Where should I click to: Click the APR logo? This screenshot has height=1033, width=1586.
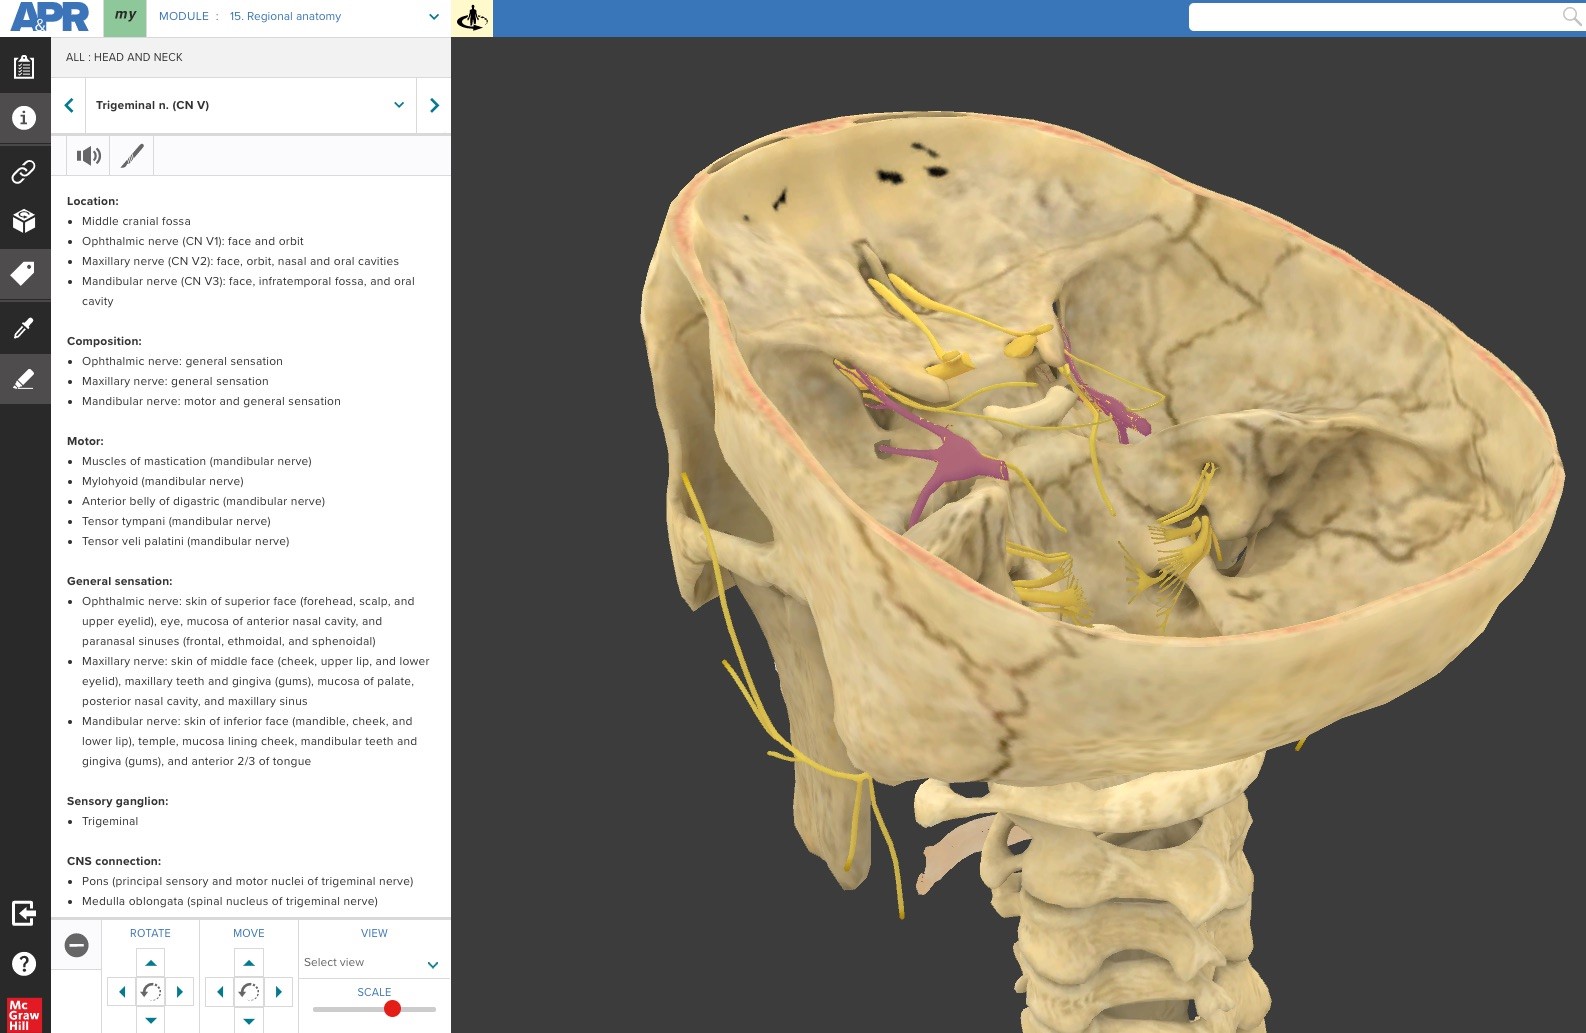coord(50,17)
